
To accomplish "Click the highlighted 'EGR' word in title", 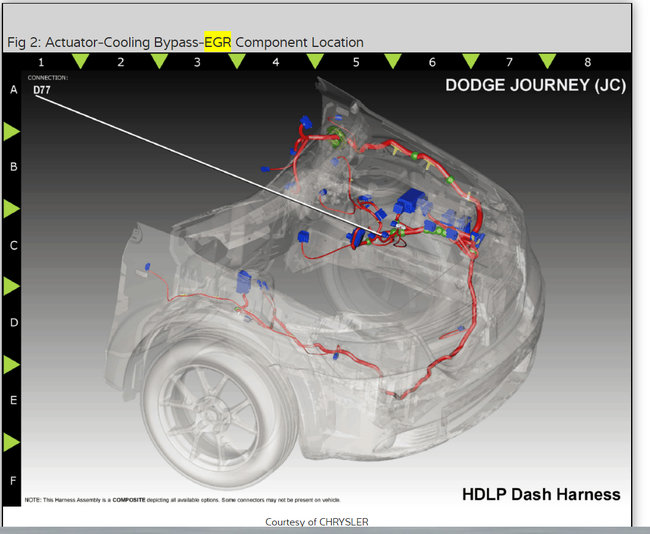I will tap(218, 42).
